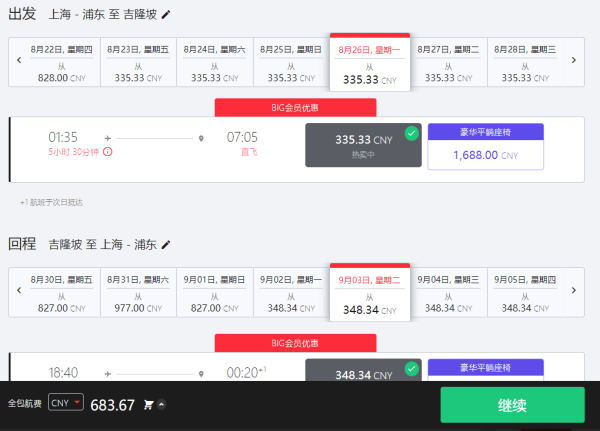
Task: Edit the departure route Shanghai to Kuala Lumpur pencil icon
Action: [x=166, y=15]
